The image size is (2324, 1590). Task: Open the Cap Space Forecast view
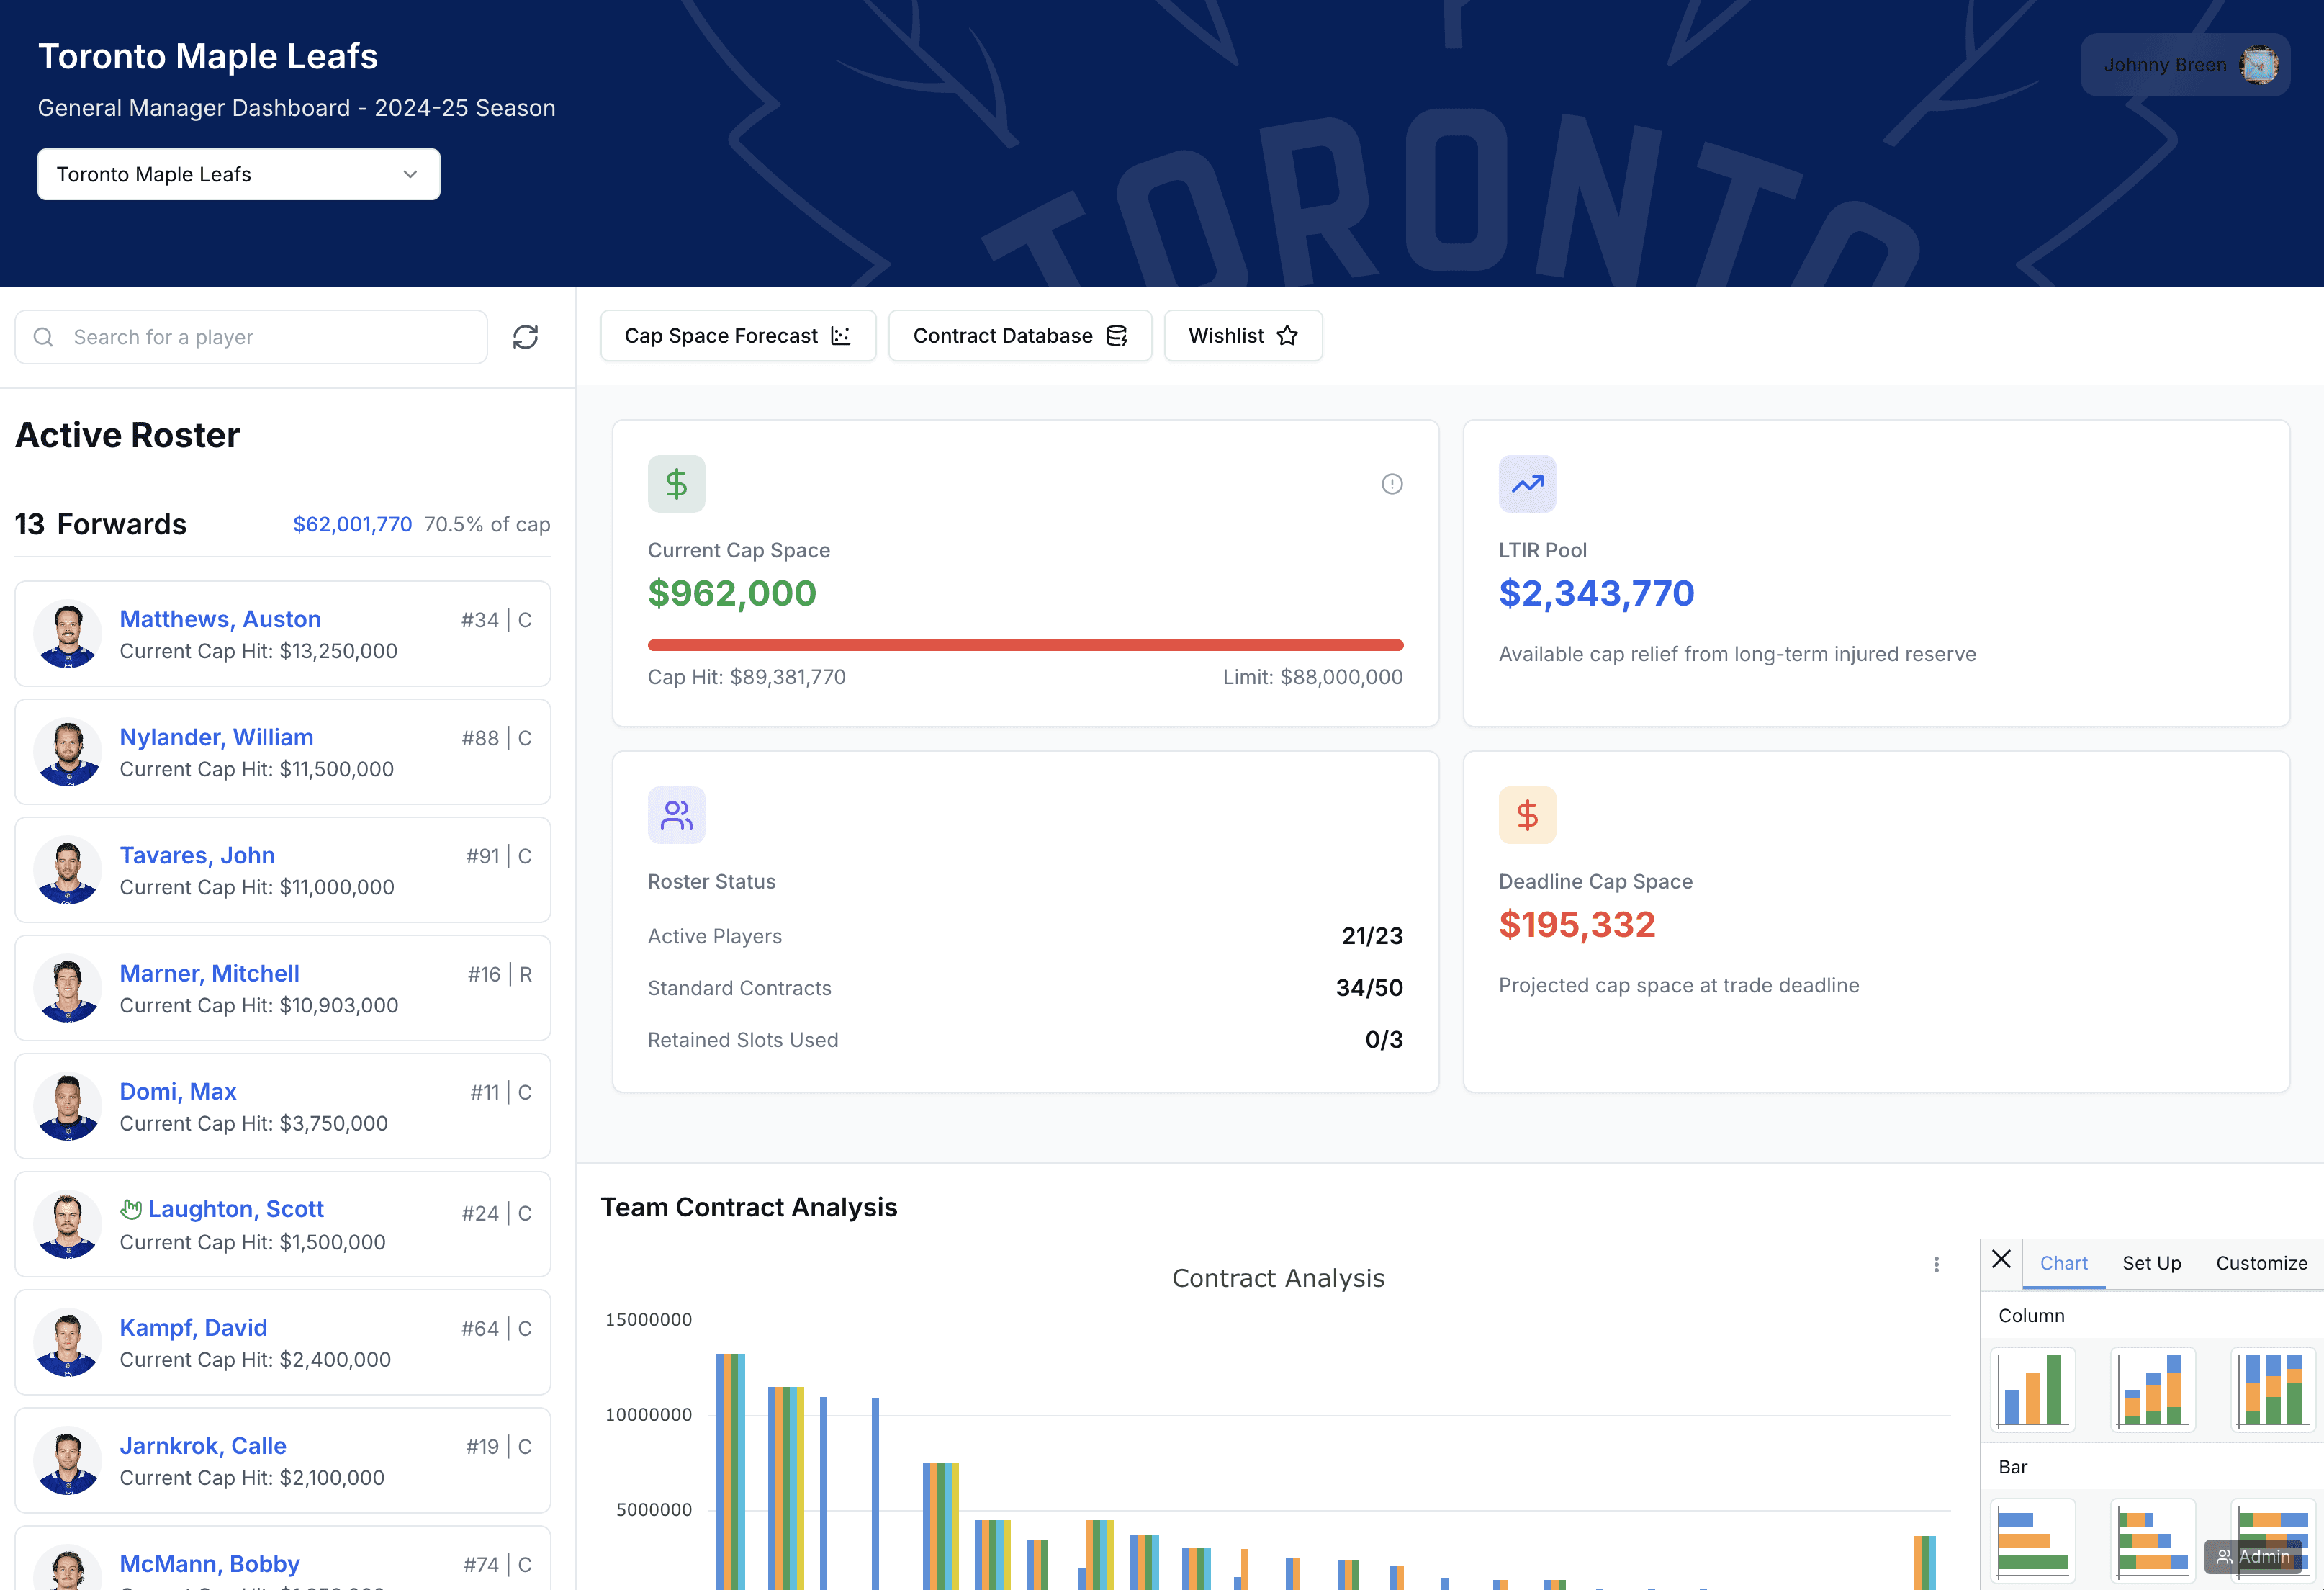pos(738,336)
